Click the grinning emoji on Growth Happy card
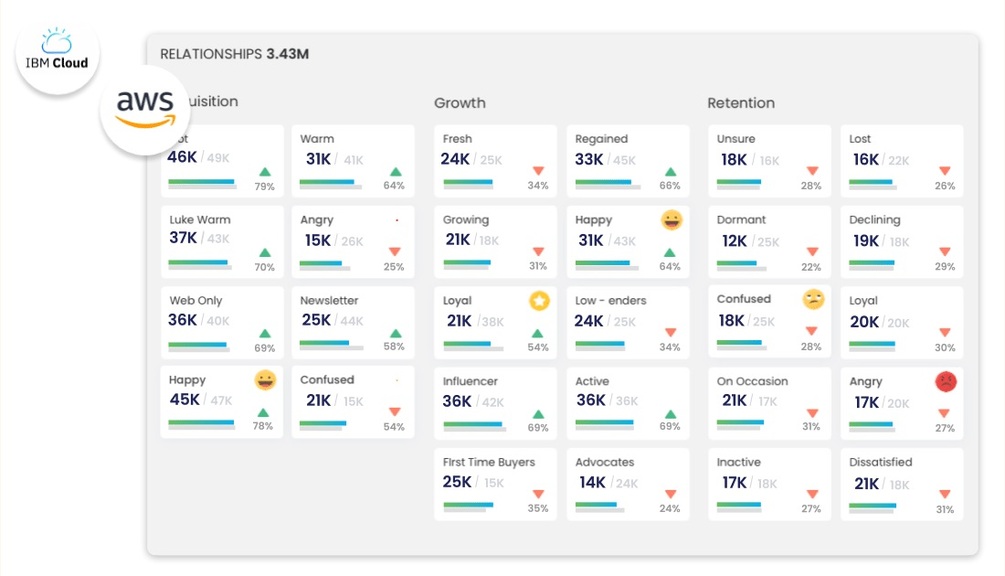1005x576 pixels. point(672,220)
